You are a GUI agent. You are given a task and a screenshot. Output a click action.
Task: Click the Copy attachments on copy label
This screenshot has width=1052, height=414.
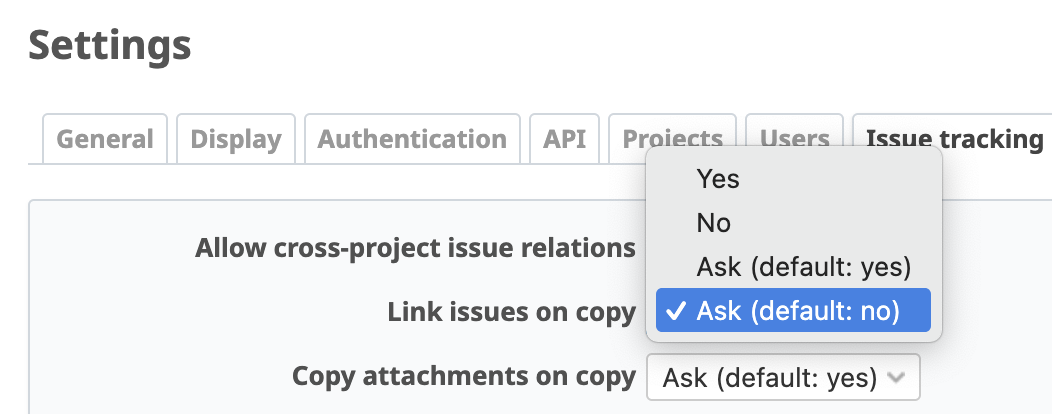[464, 376]
